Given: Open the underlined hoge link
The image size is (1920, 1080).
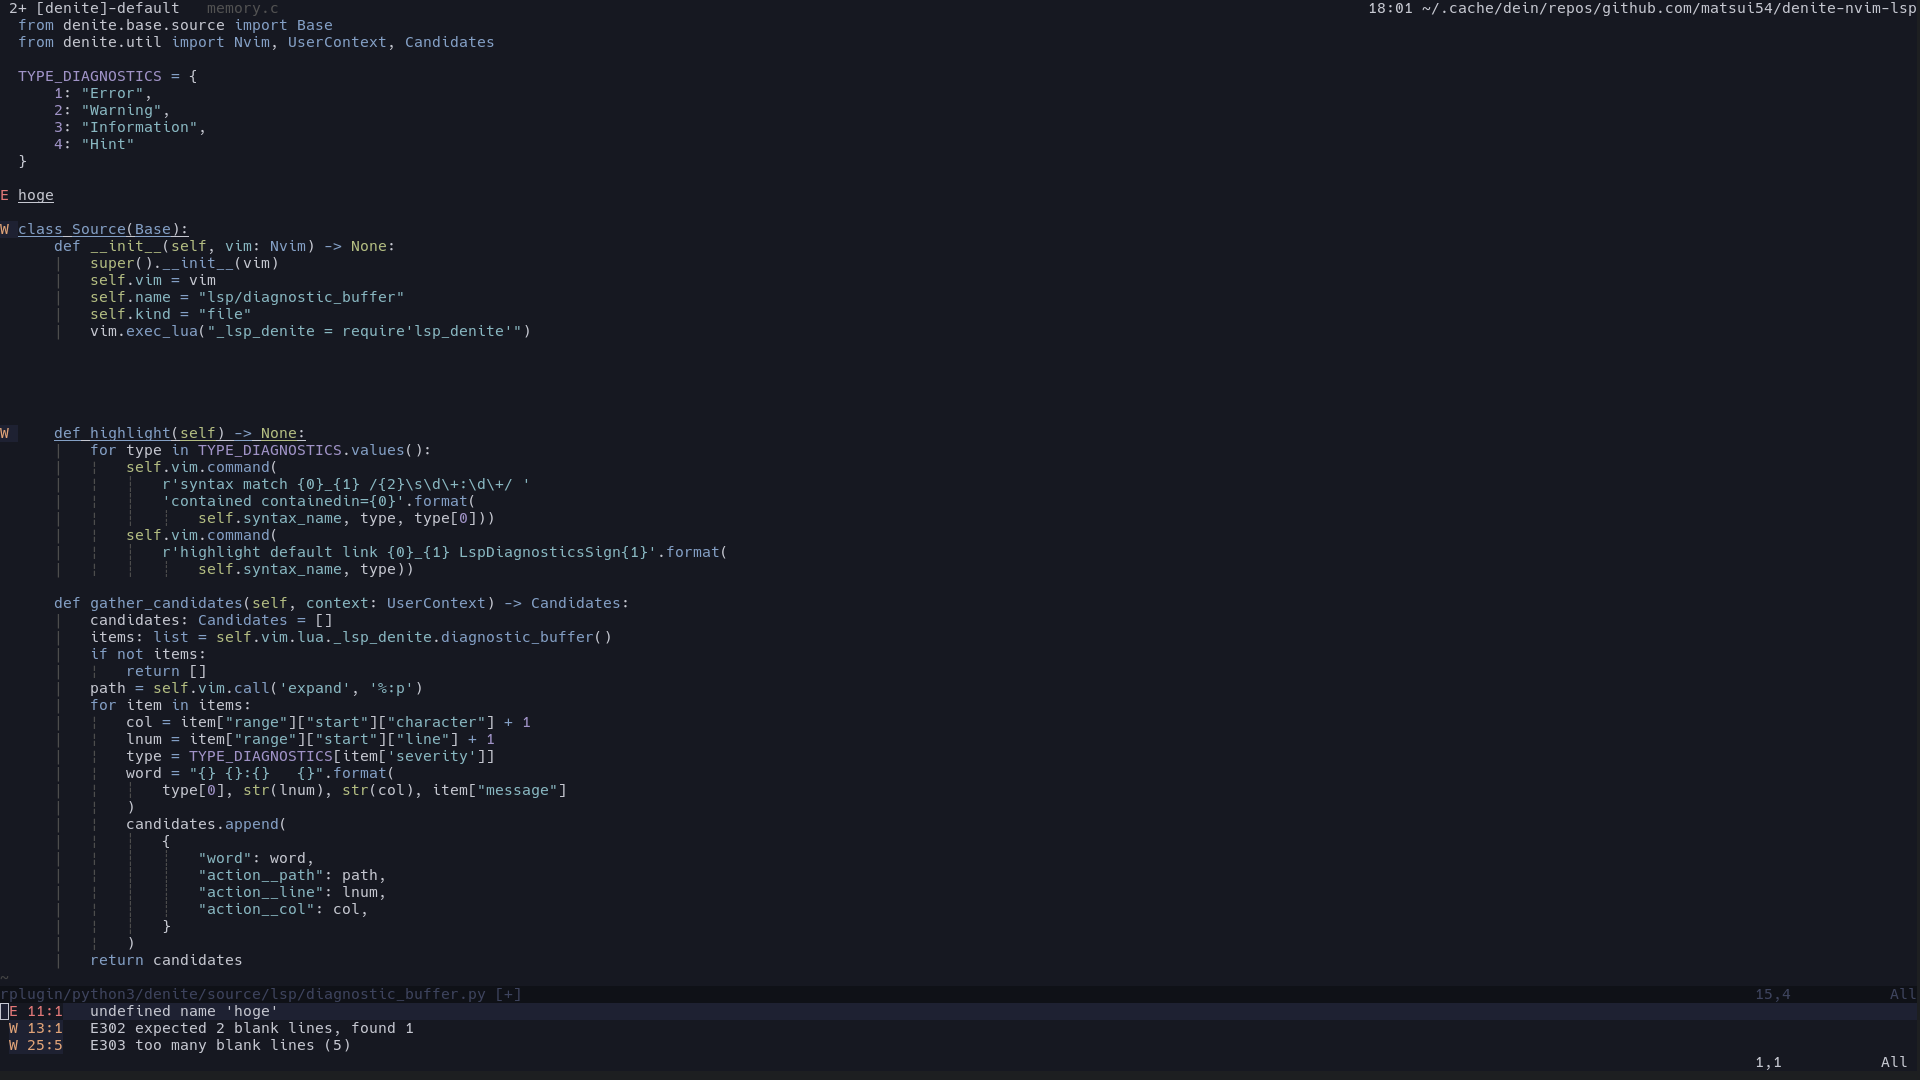Looking at the screenshot, I should click(36, 196).
